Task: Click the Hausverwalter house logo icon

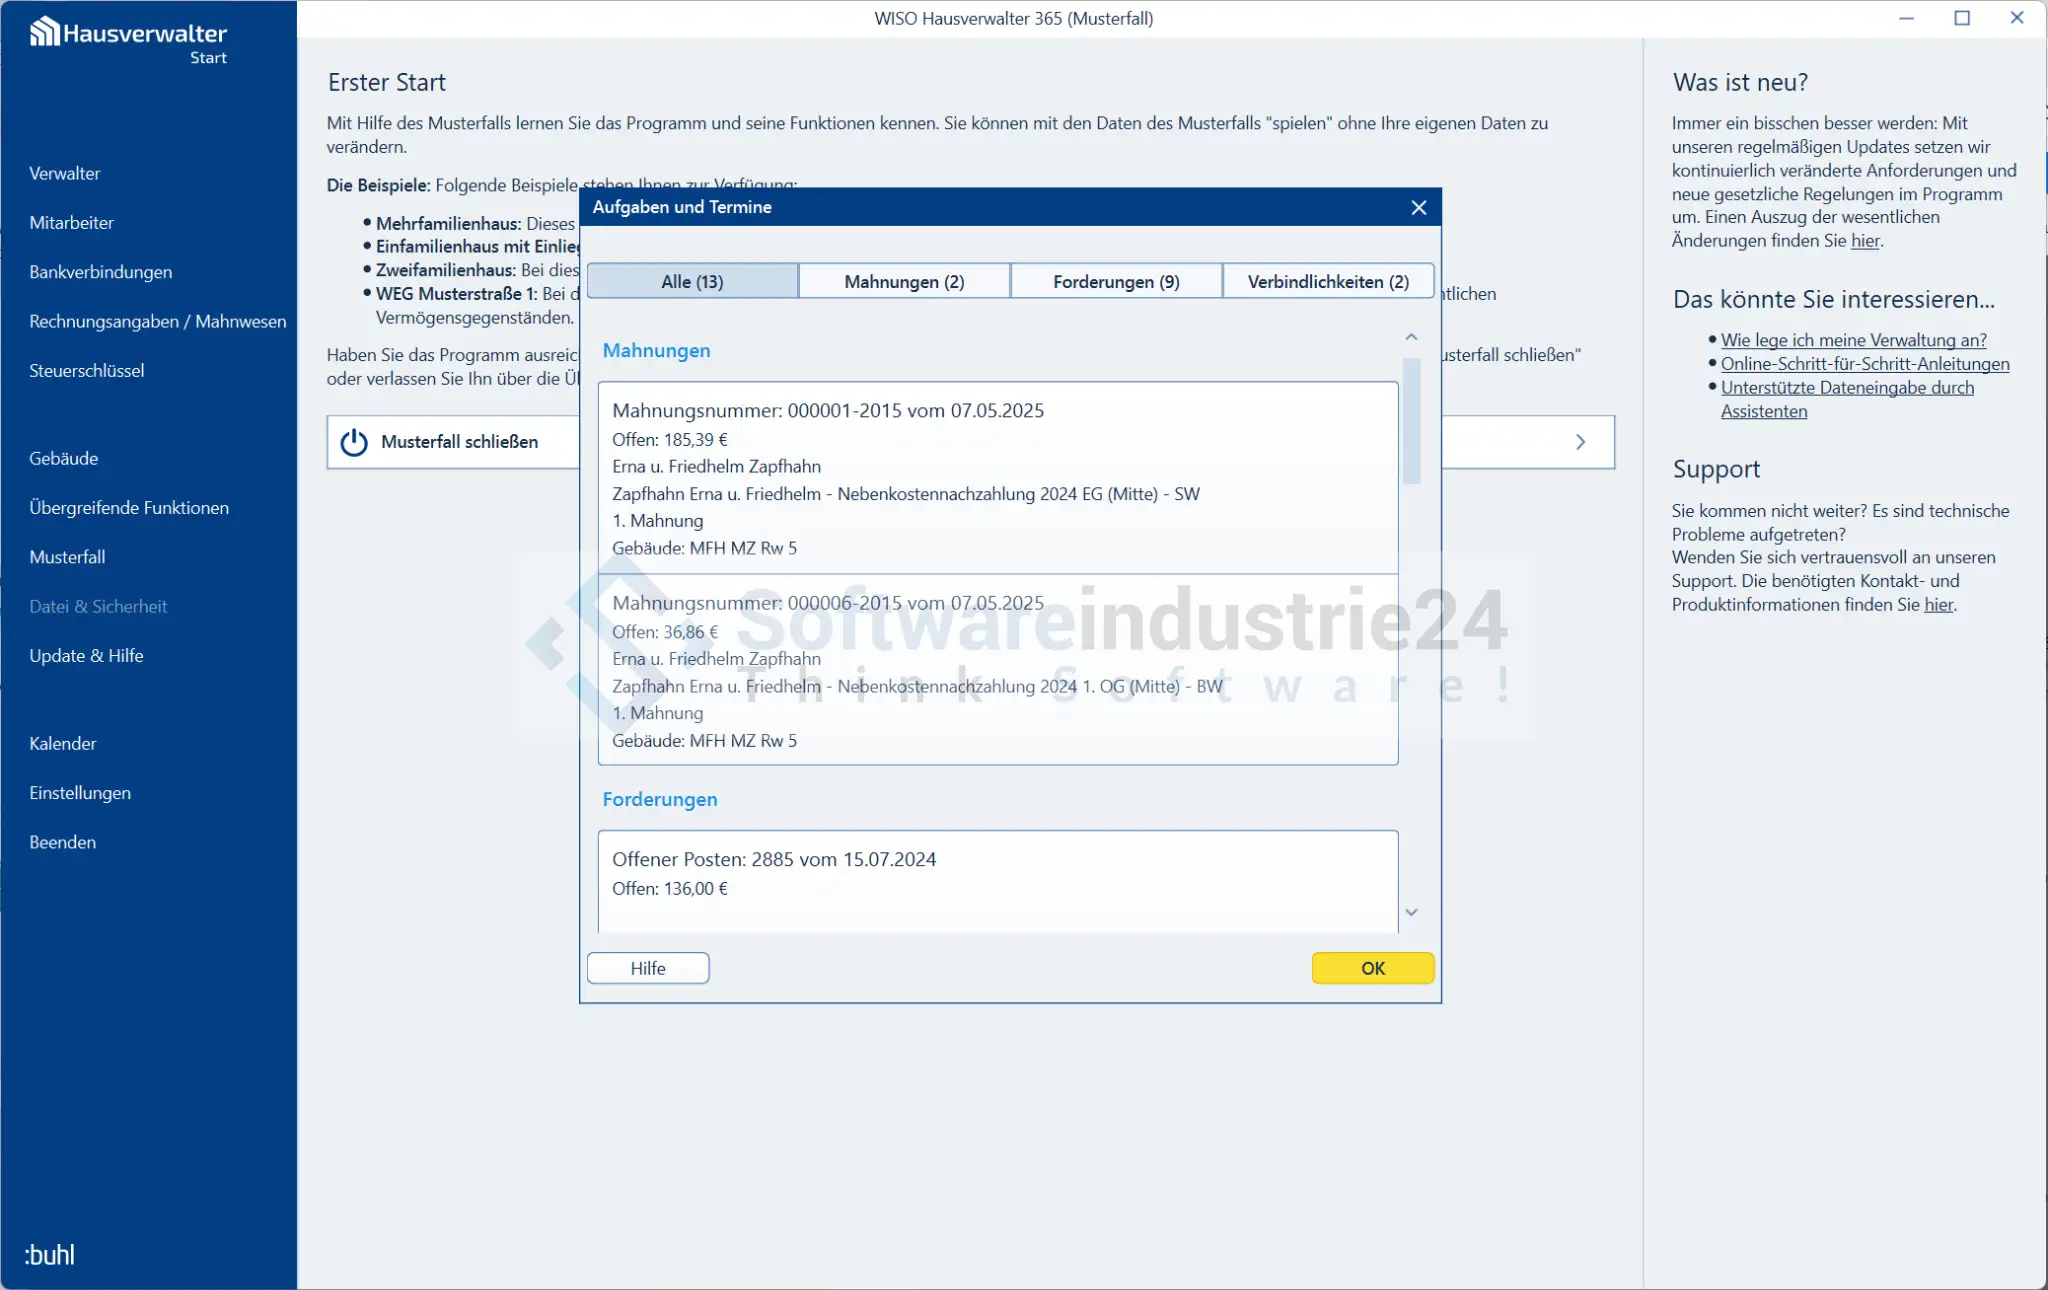Action: click(44, 32)
